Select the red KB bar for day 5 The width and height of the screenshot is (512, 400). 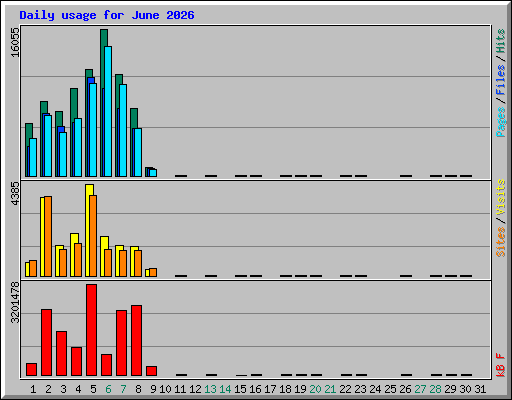click(91, 330)
